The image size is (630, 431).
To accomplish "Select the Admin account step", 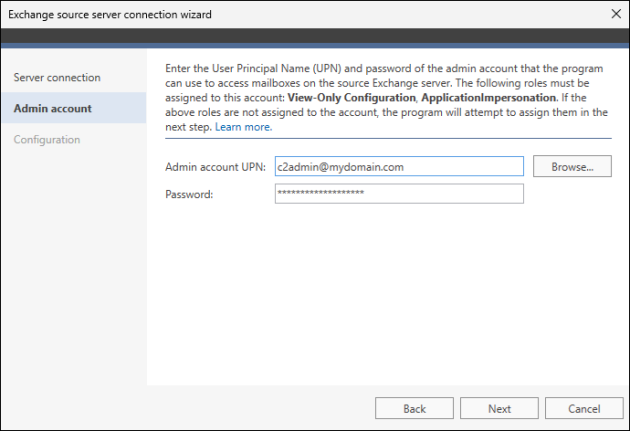I will click(x=74, y=108).
